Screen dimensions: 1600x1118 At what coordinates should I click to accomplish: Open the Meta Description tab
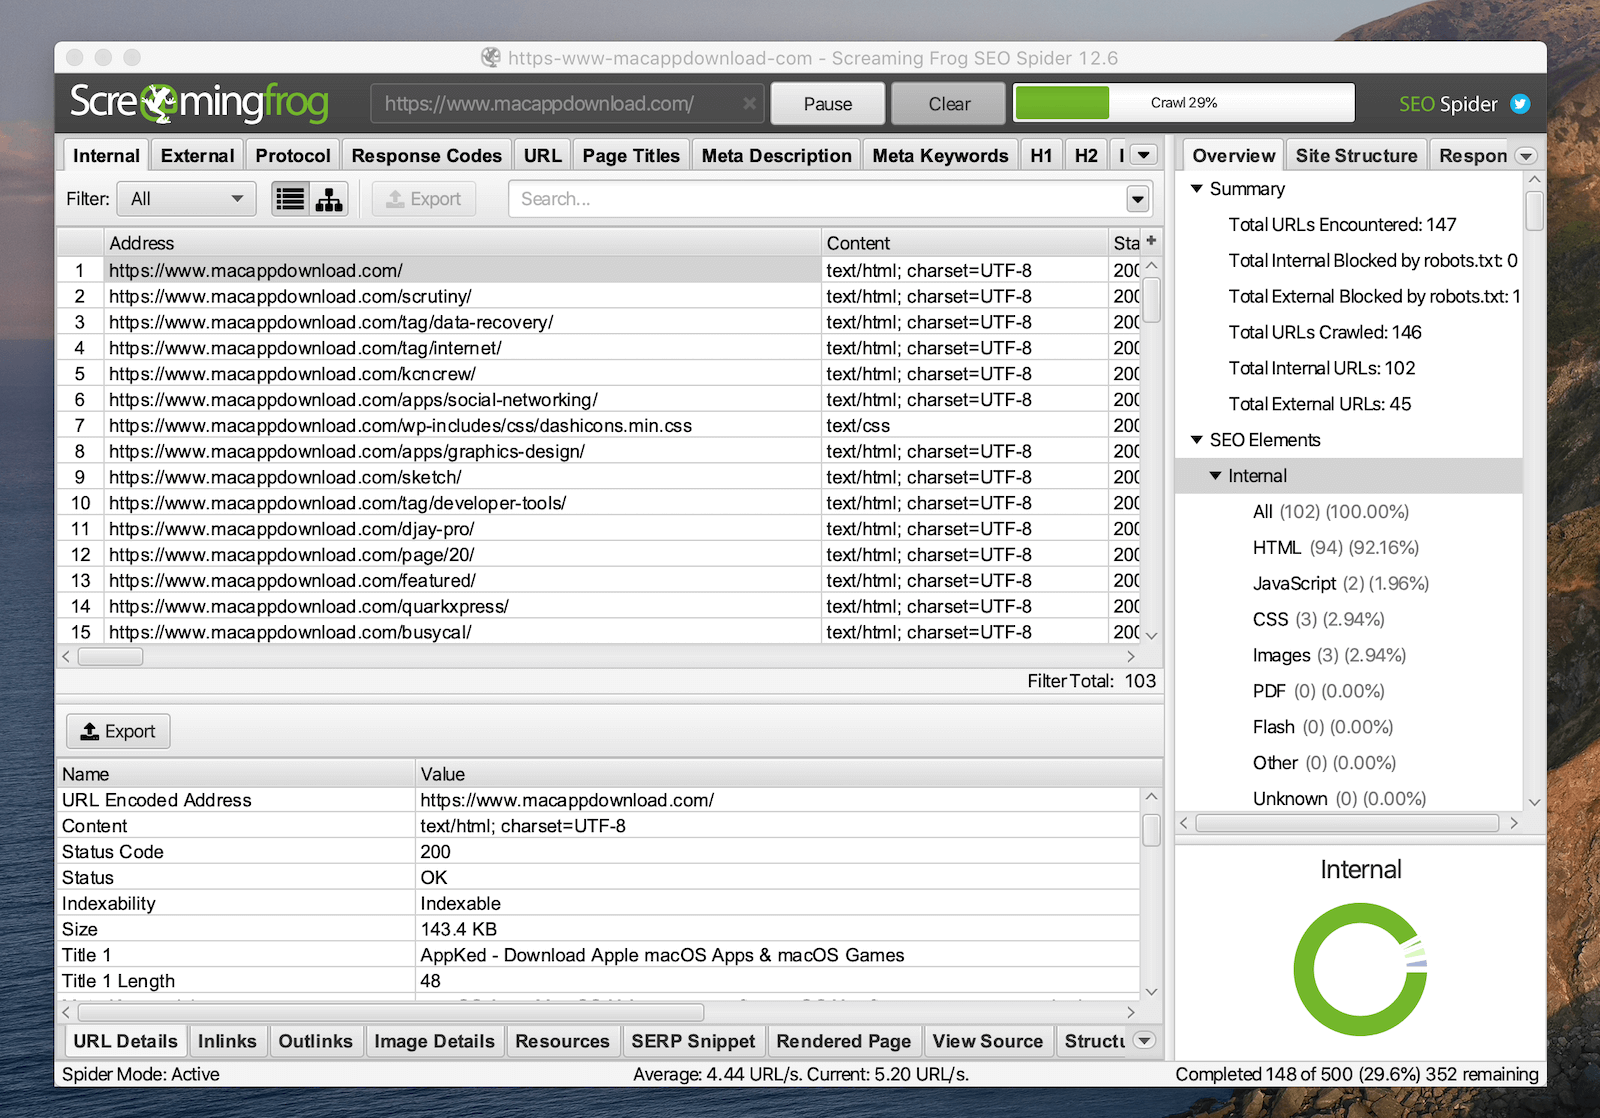point(776,155)
